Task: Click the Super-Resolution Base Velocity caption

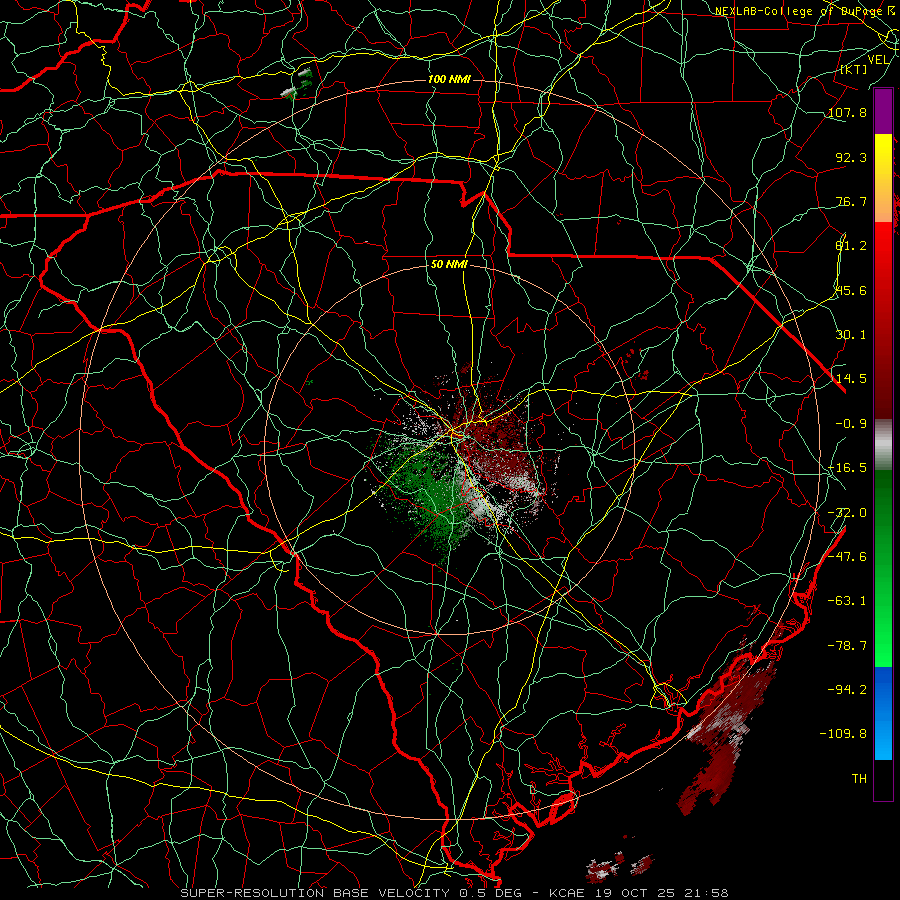Action: click(x=454, y=893)
